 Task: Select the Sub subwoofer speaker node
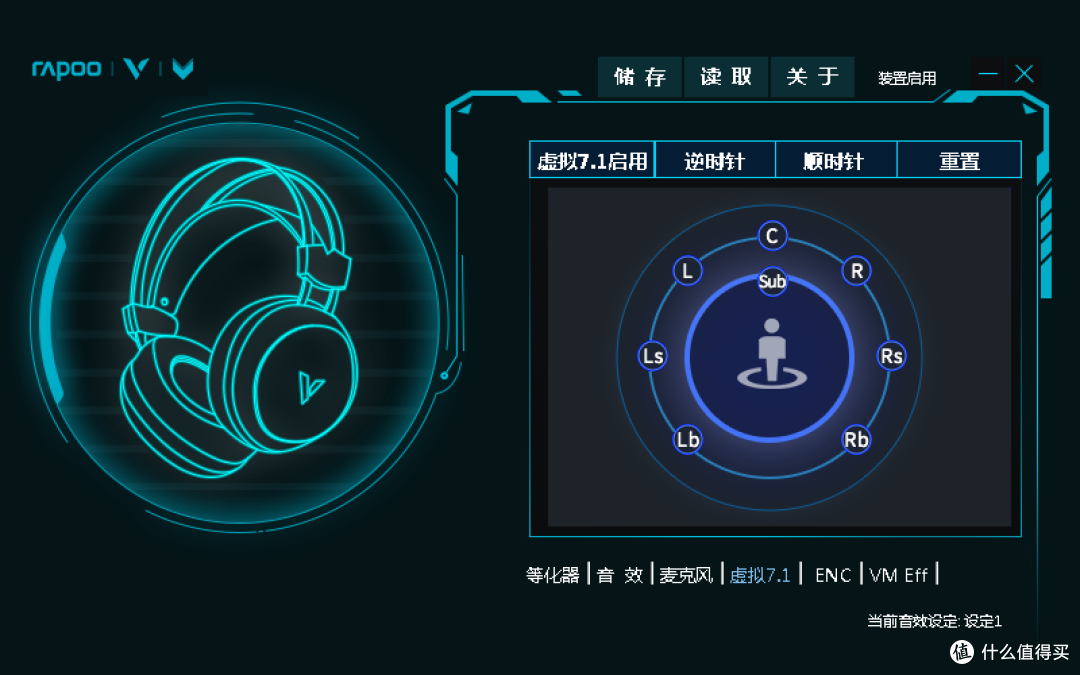(x=772, y=282)
